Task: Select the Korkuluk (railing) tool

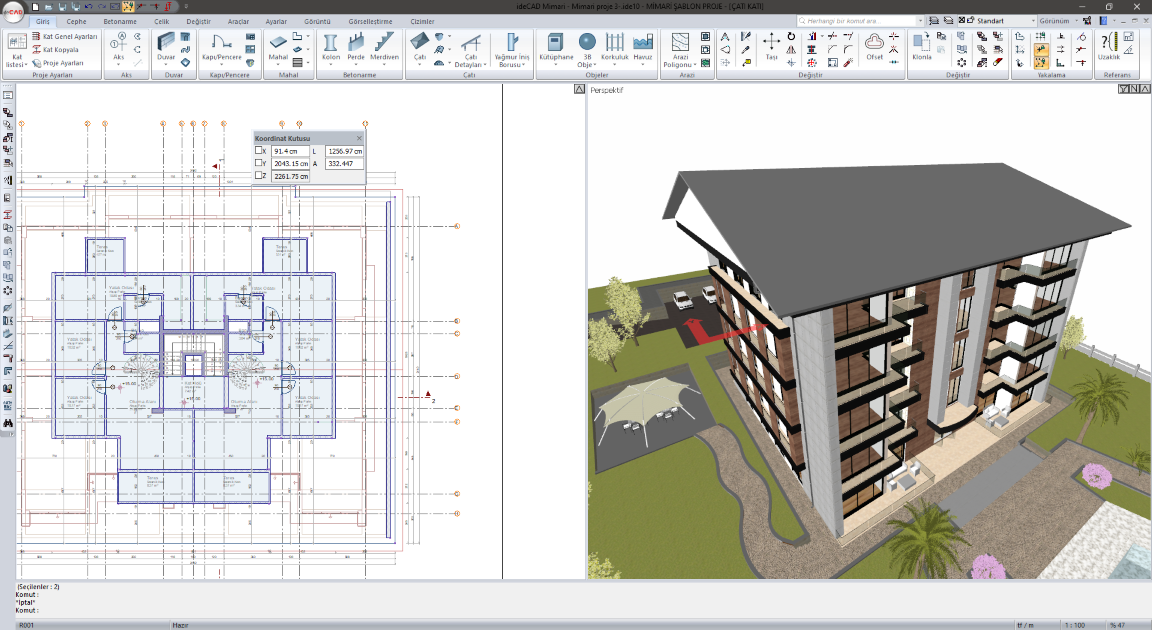Action: pyautogui.click(x=614, y=44)
